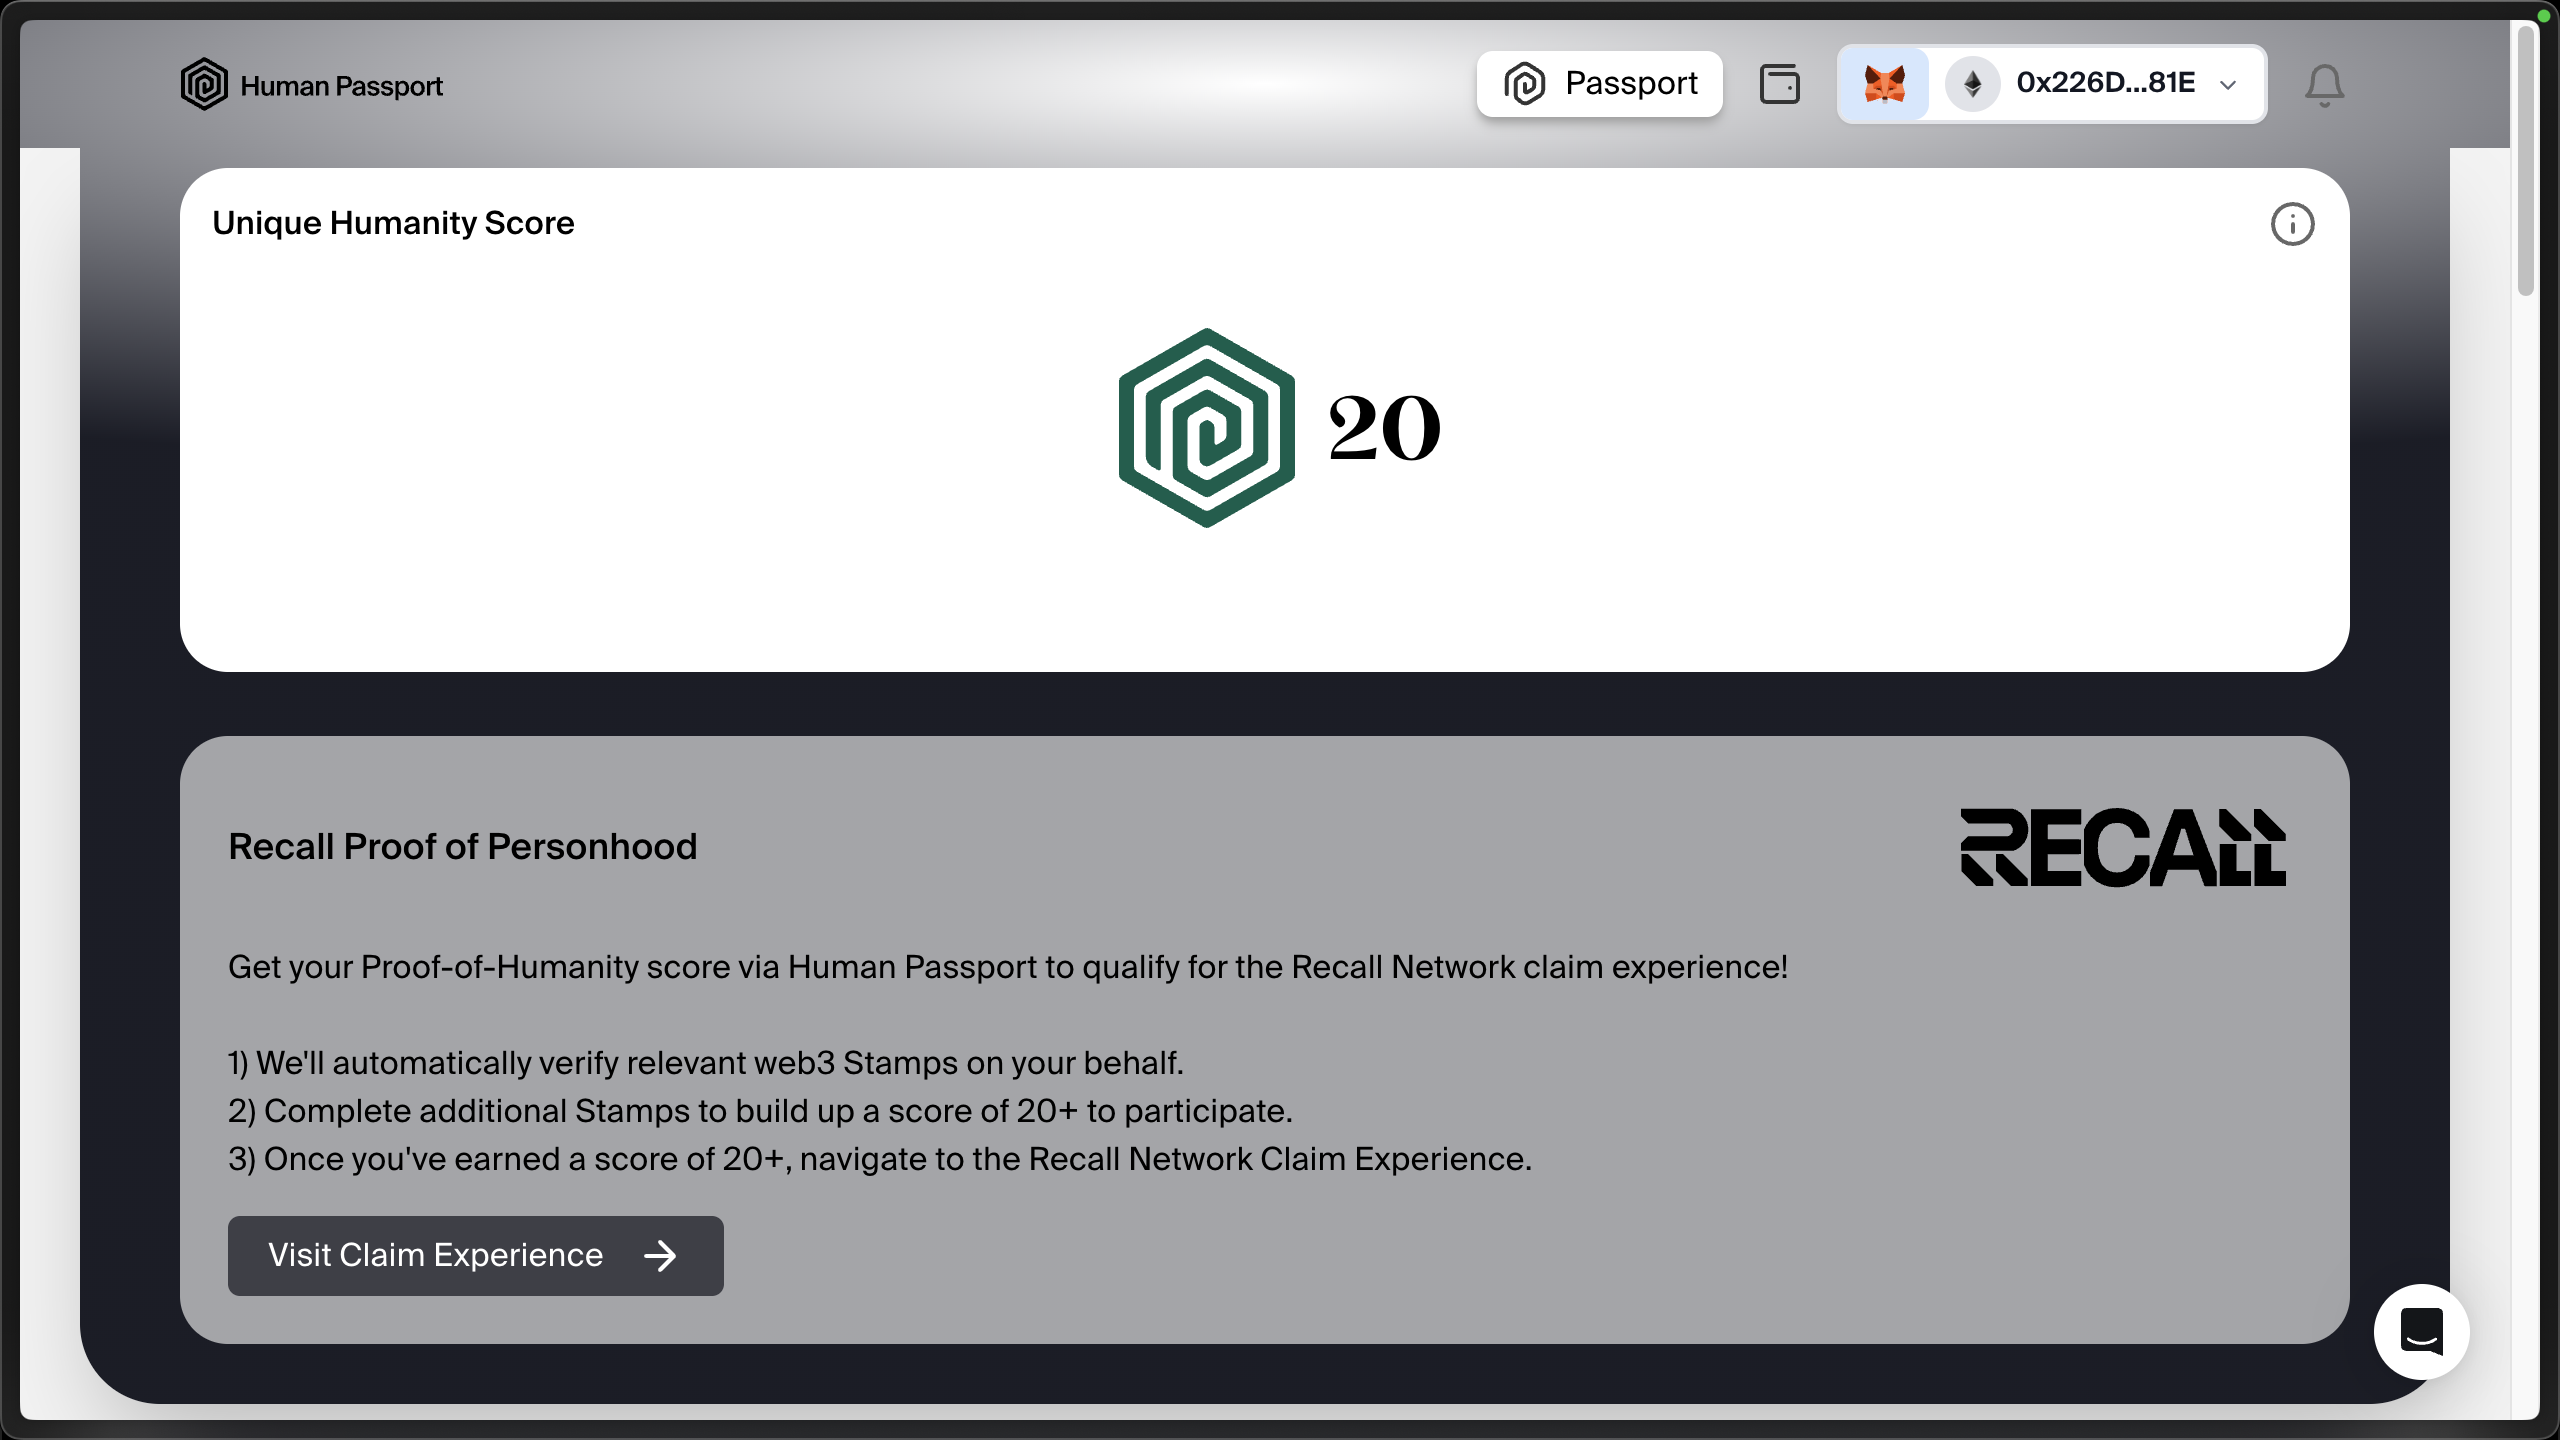2560x1440 pixels.
Task: Show Unique Humanity Score info tooltip
Action: click(2292, 224)
